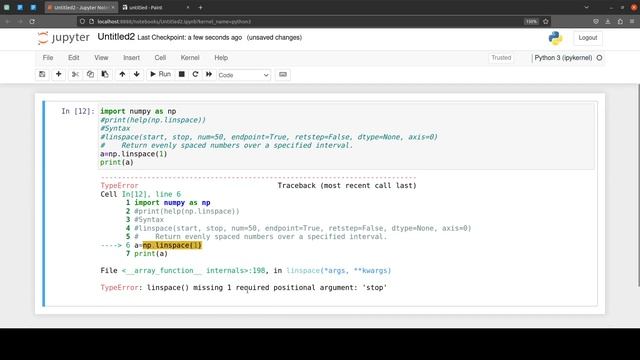640x360 pixels.
Task: Click the highlighted np.linspace(1) in traceback
Action: tap(172, 245)
